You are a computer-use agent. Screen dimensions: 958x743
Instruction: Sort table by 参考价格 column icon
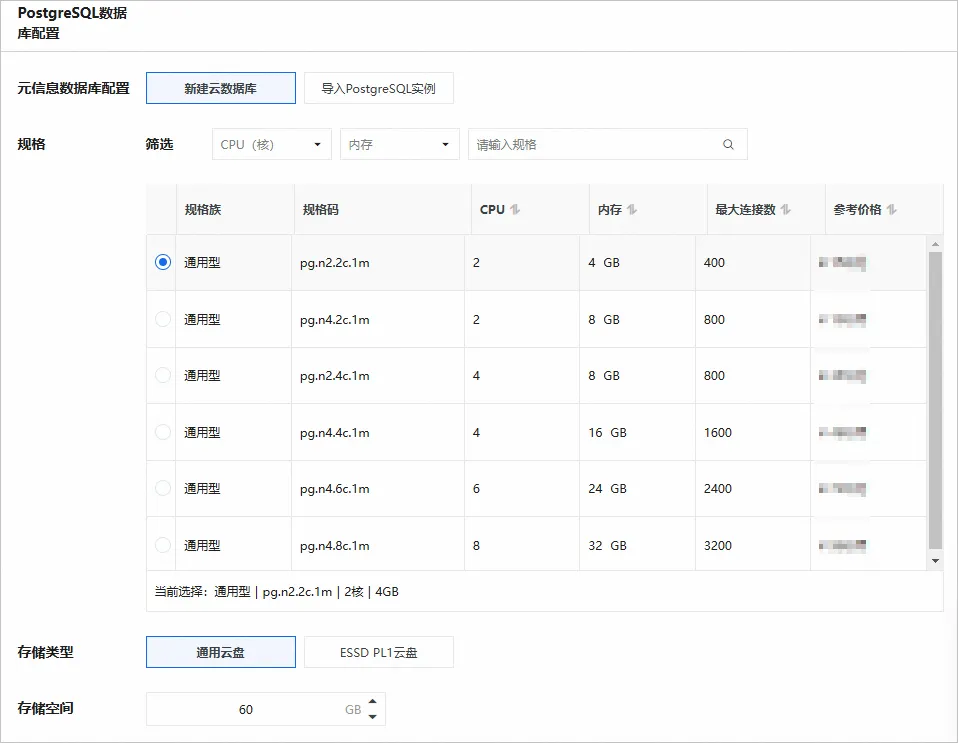[891, 210]
